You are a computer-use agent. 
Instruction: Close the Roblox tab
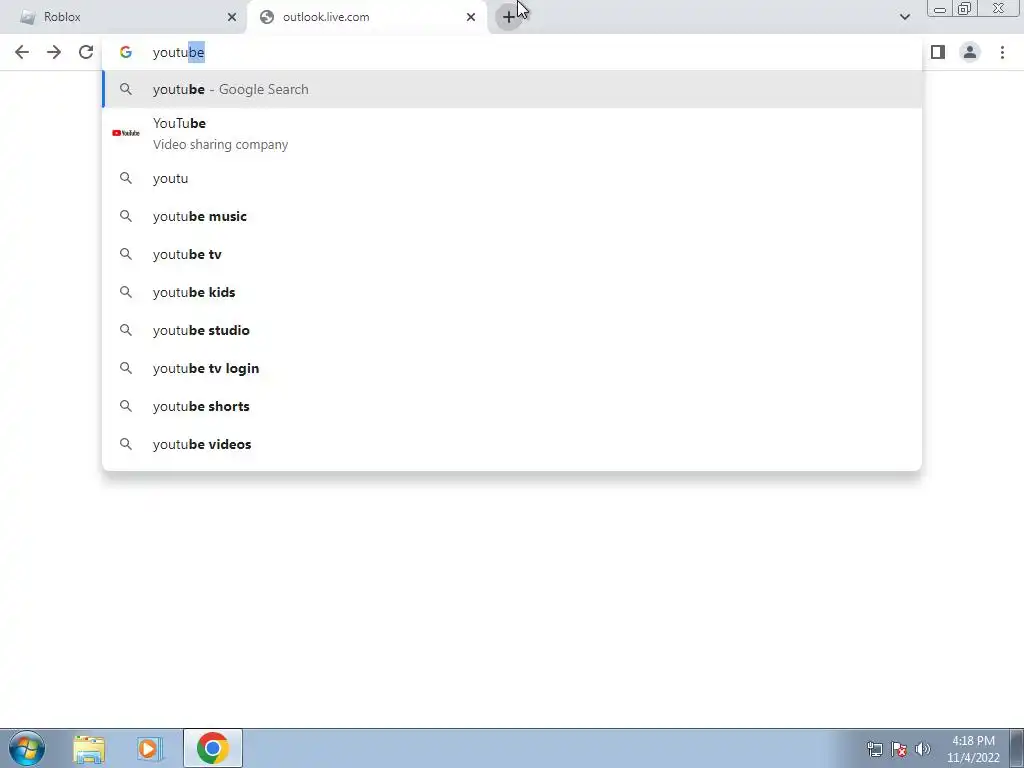coord(232,17)
